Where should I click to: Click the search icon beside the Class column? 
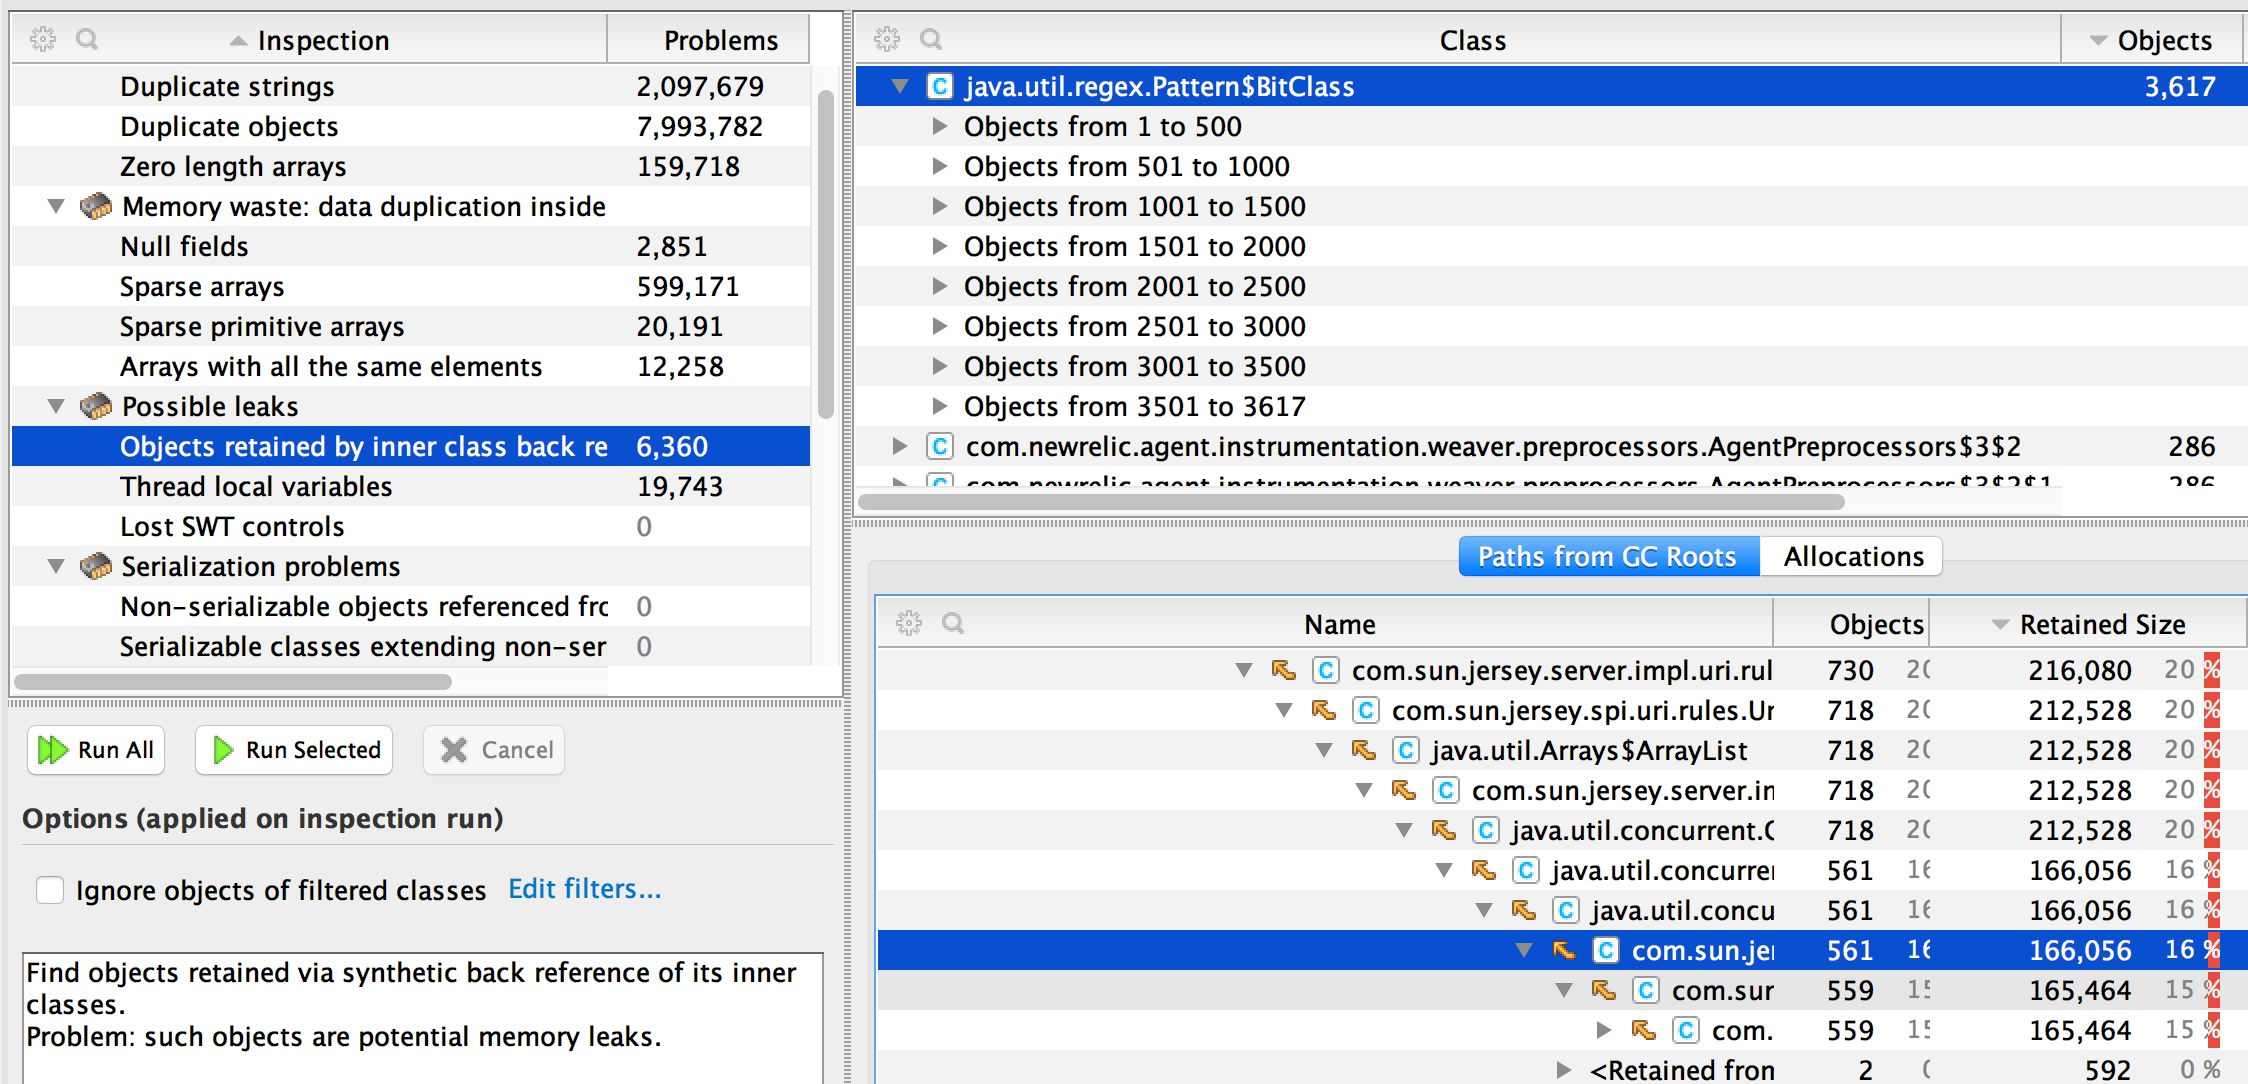[930, 38]
